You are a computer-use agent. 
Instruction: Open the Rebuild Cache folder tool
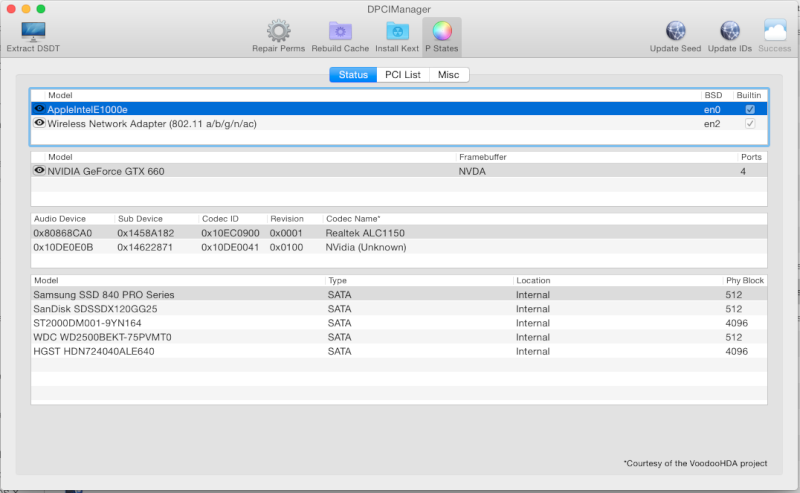[340, 31]
